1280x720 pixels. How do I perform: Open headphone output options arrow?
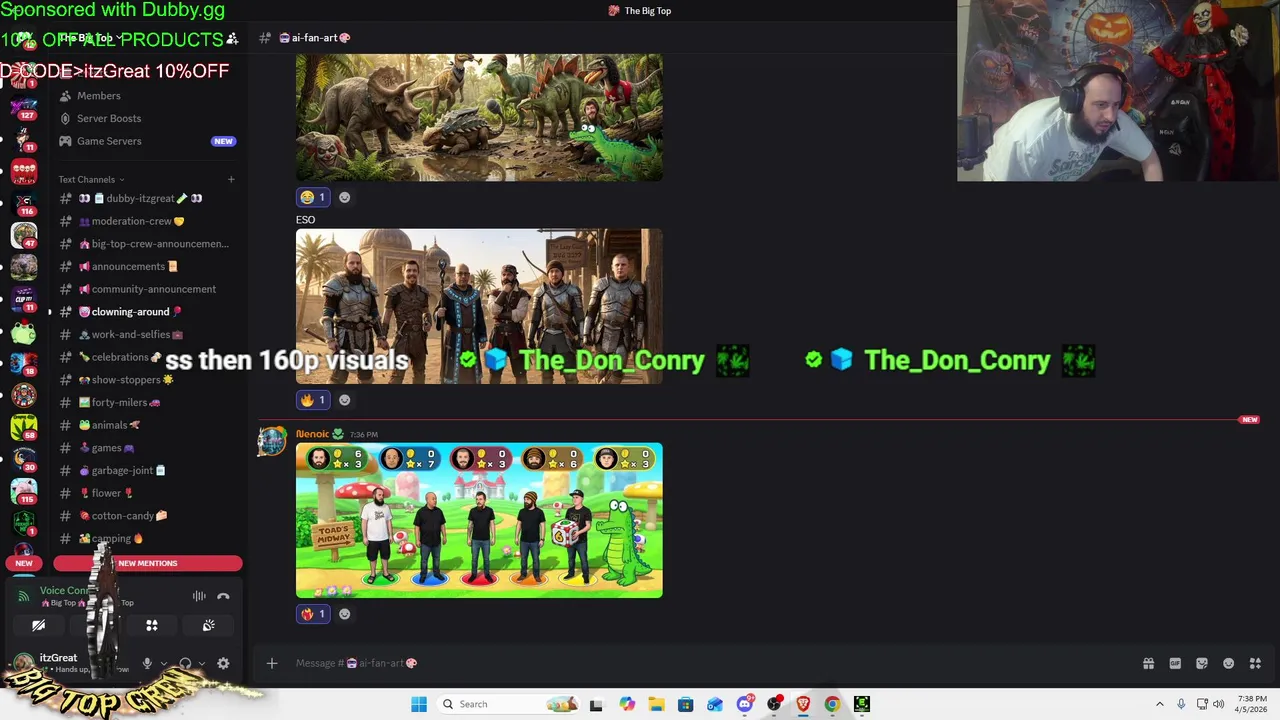click(201, 663)
